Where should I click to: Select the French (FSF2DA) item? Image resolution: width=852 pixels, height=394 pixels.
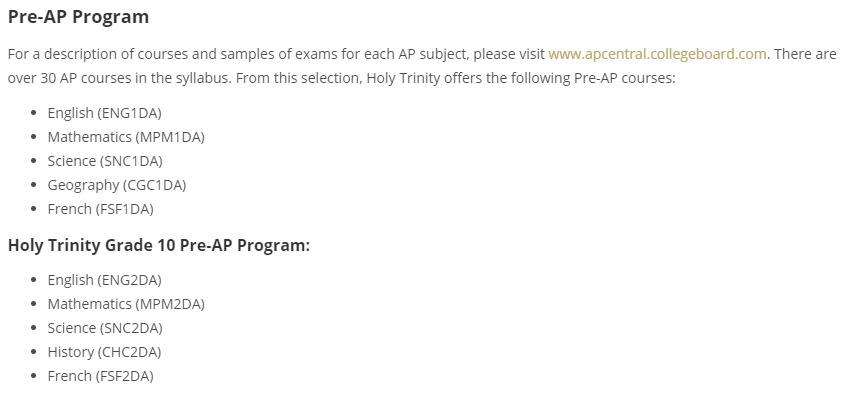pyautogui.click(x=101, y=376)
